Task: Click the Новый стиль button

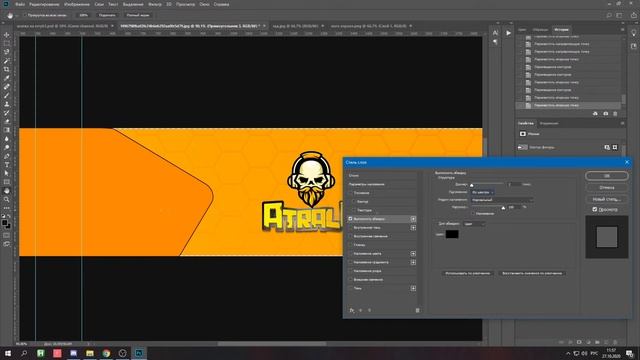Action: 607,199
